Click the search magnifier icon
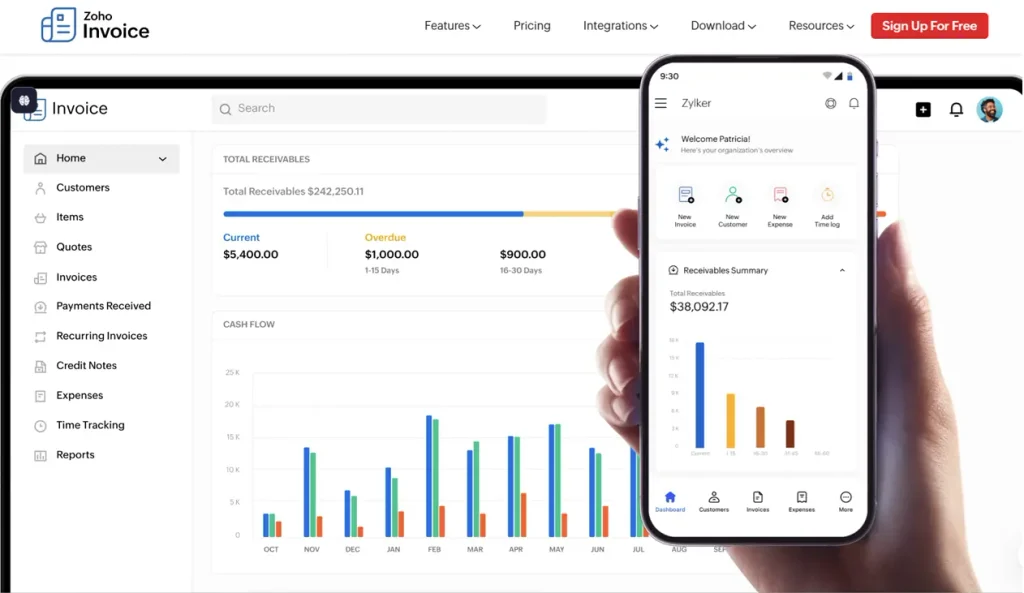This screenshot has height=593, width=1024. coord(225,109)
